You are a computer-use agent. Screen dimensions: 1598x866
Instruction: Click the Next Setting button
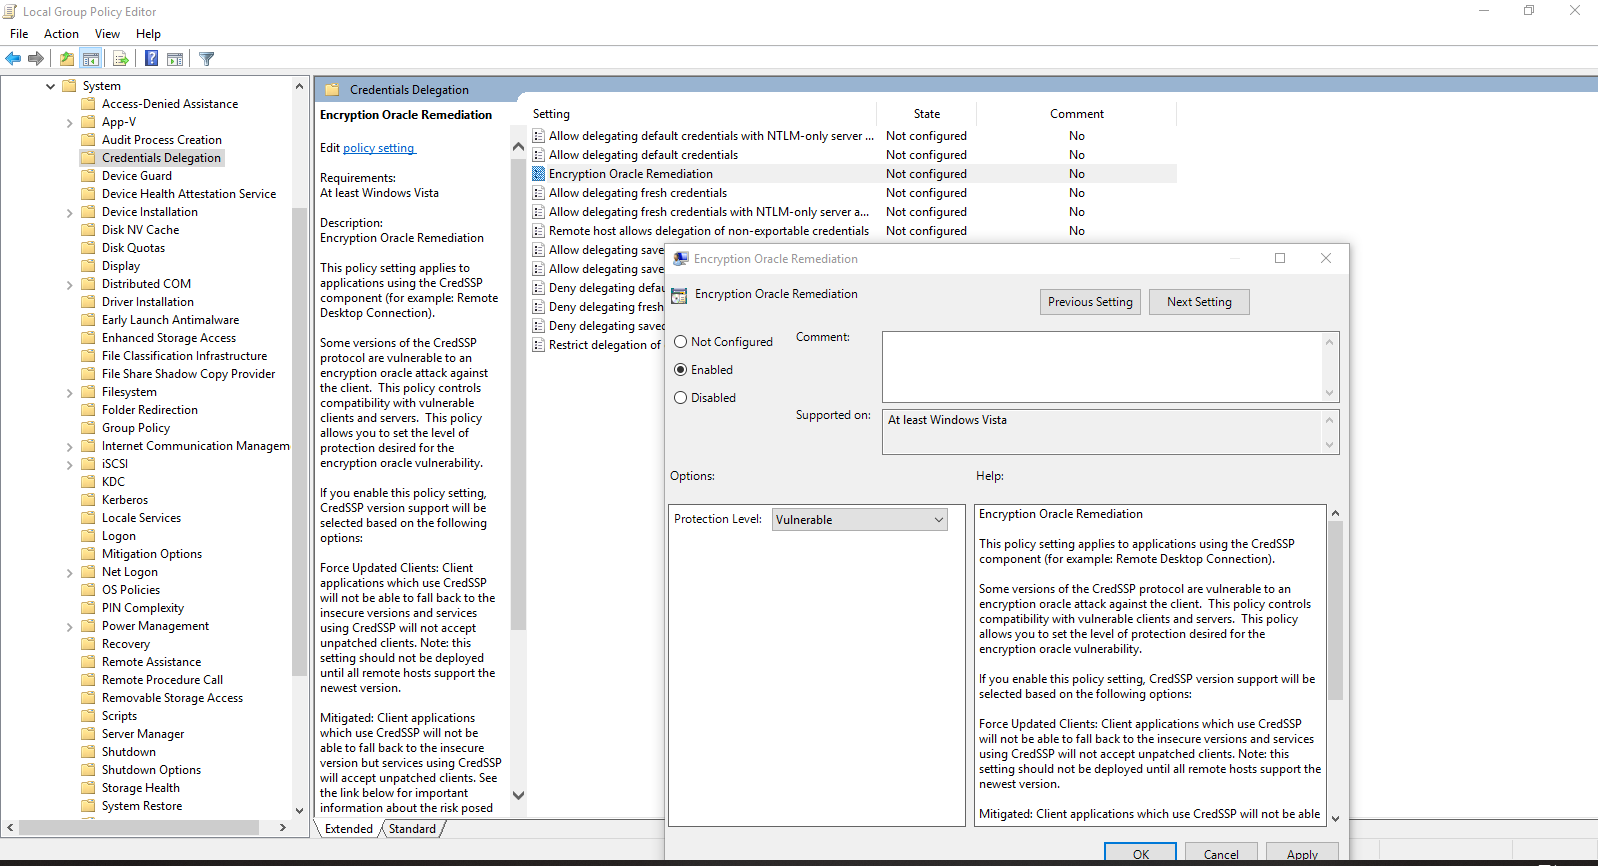[x=1198, y=302]
